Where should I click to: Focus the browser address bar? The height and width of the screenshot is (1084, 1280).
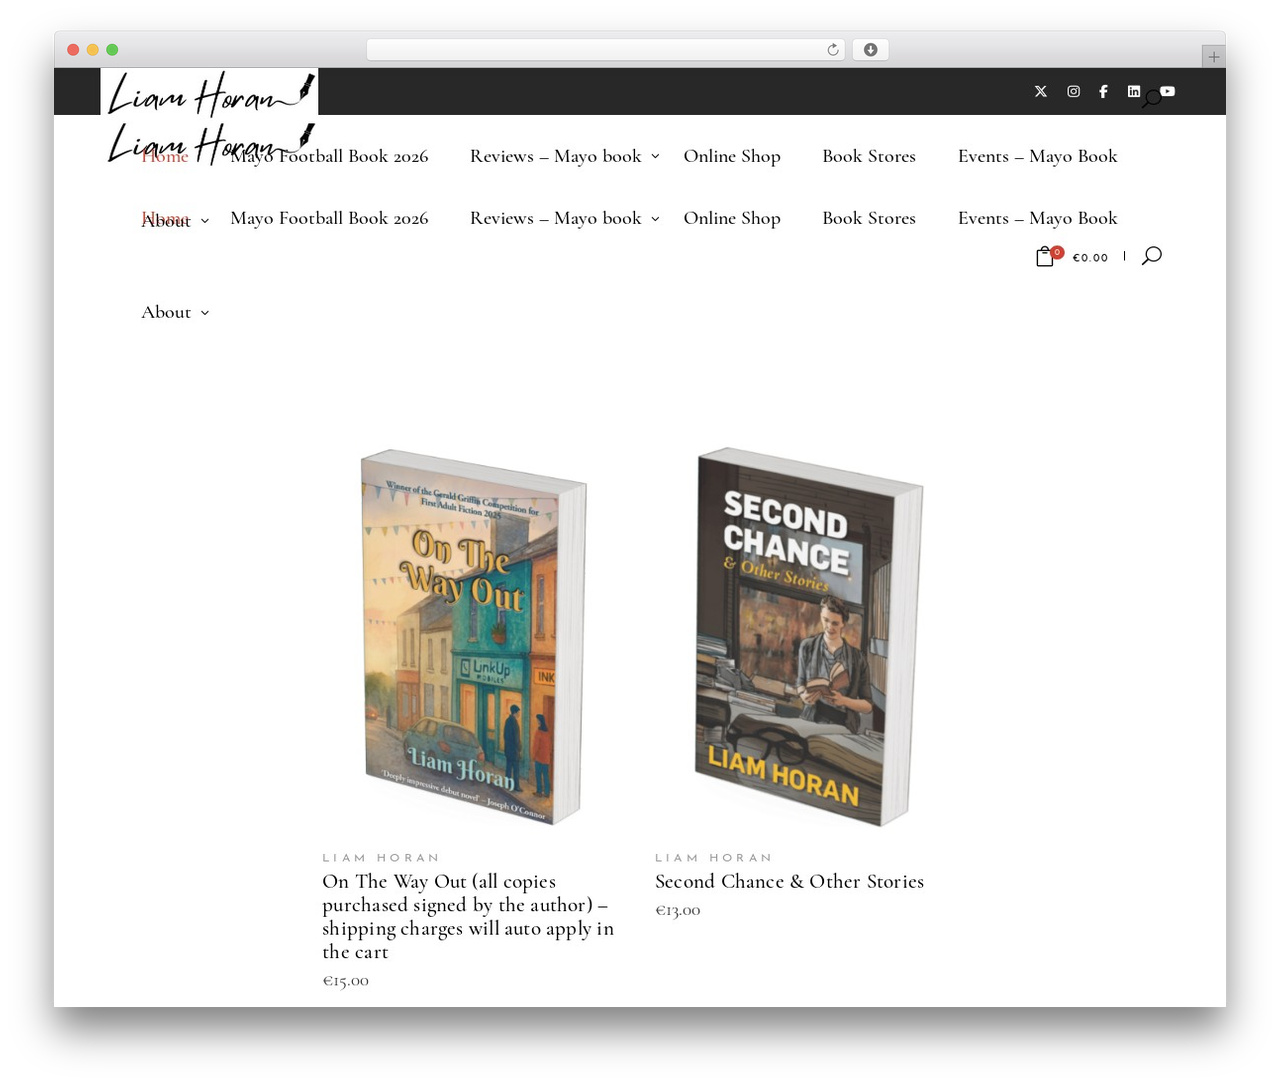pos(605,50)
